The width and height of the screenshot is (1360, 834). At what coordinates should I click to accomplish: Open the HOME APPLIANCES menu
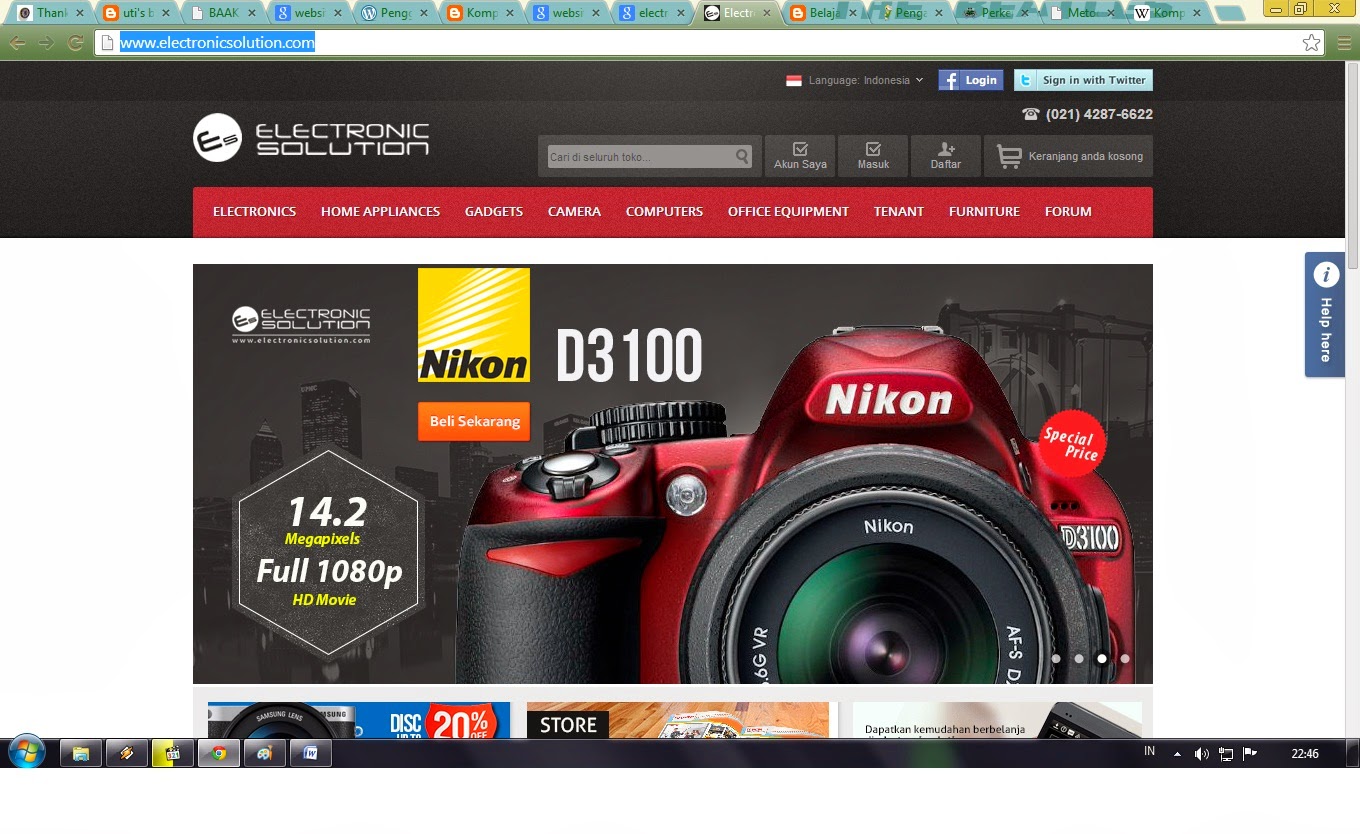(x=380, y=211)
